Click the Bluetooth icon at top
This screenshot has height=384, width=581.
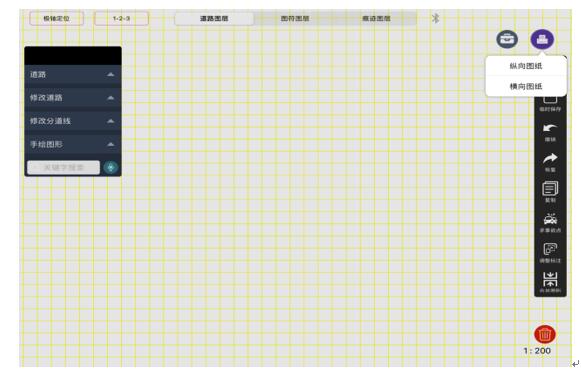click(x=436, y=18)
